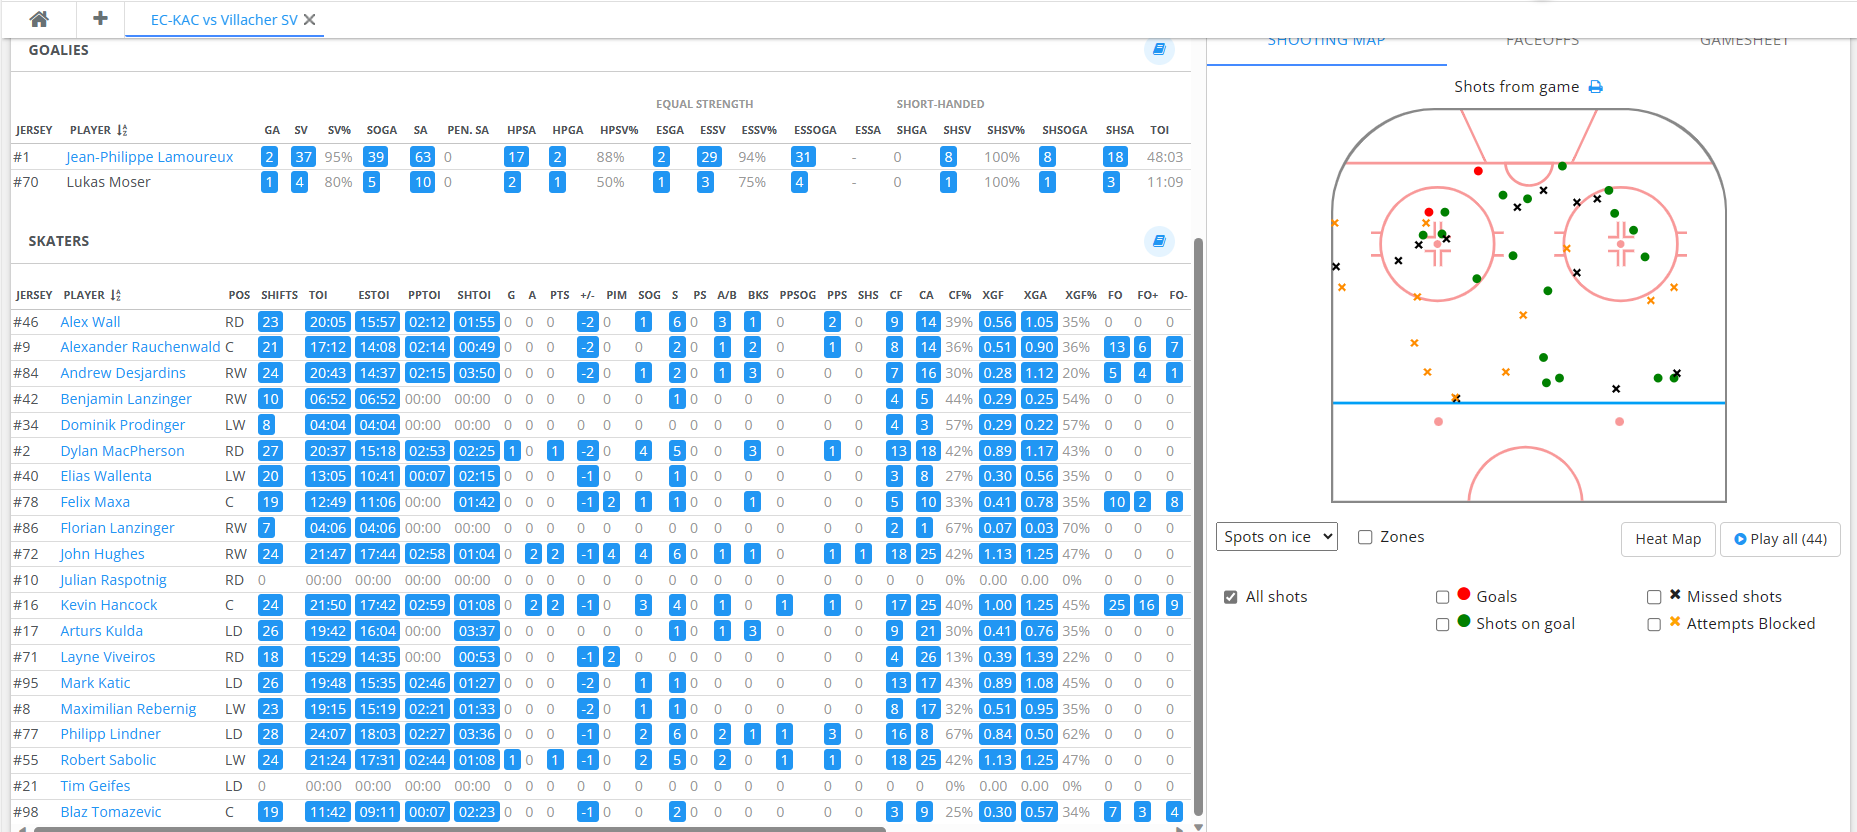This screenshot has width=1857, height=832.
Task: Switch to the Faceoffs tab
Action: click(1542, 42)
